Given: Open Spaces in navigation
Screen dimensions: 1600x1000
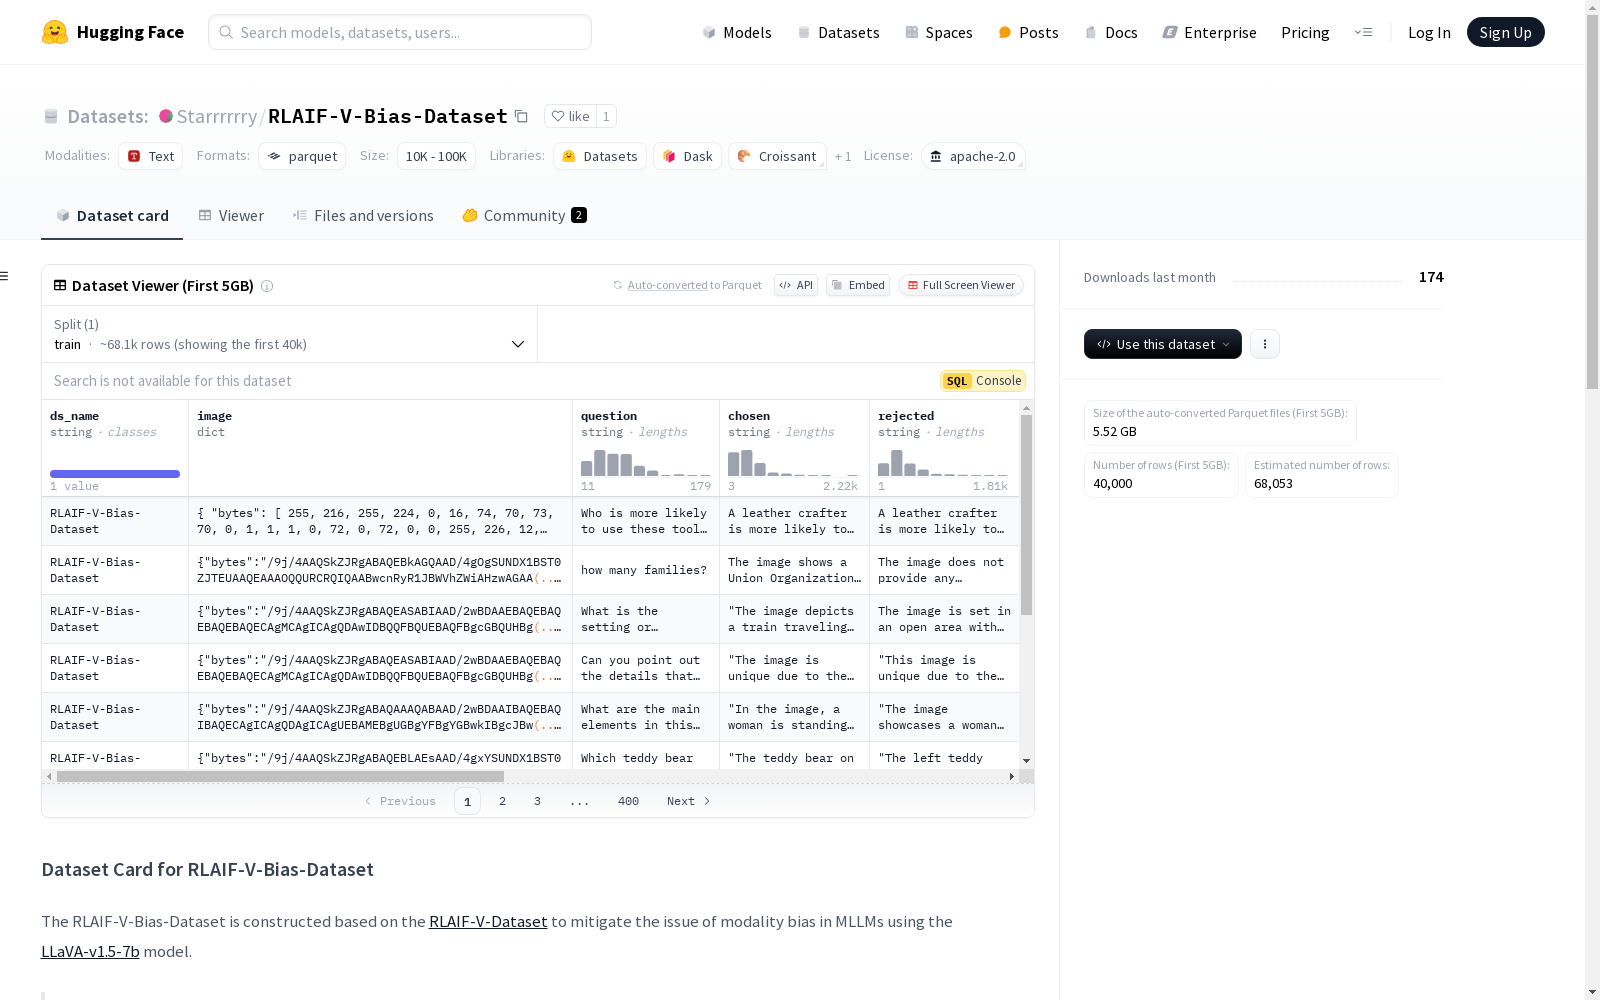Looking at the screenshot, I should [939, 32].
